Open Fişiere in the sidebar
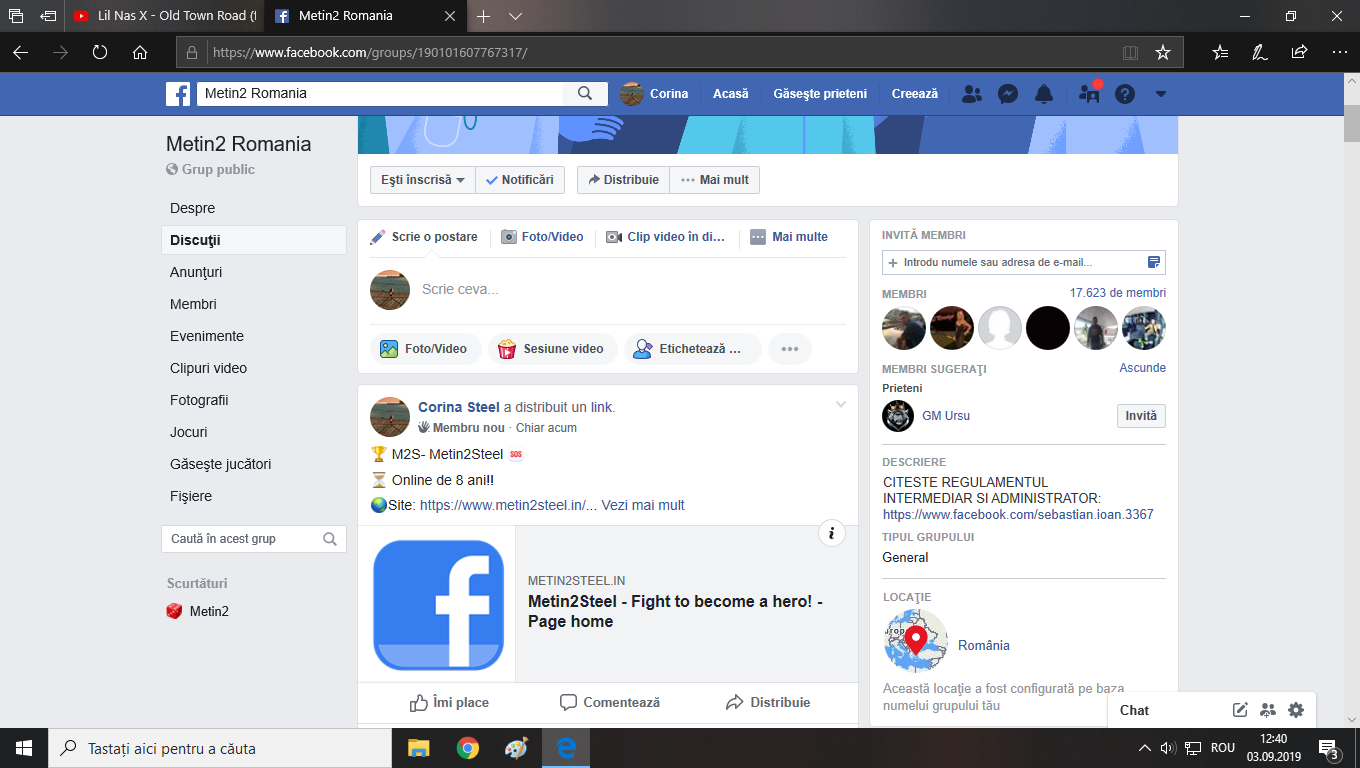1360x768 pixels. 191,496
